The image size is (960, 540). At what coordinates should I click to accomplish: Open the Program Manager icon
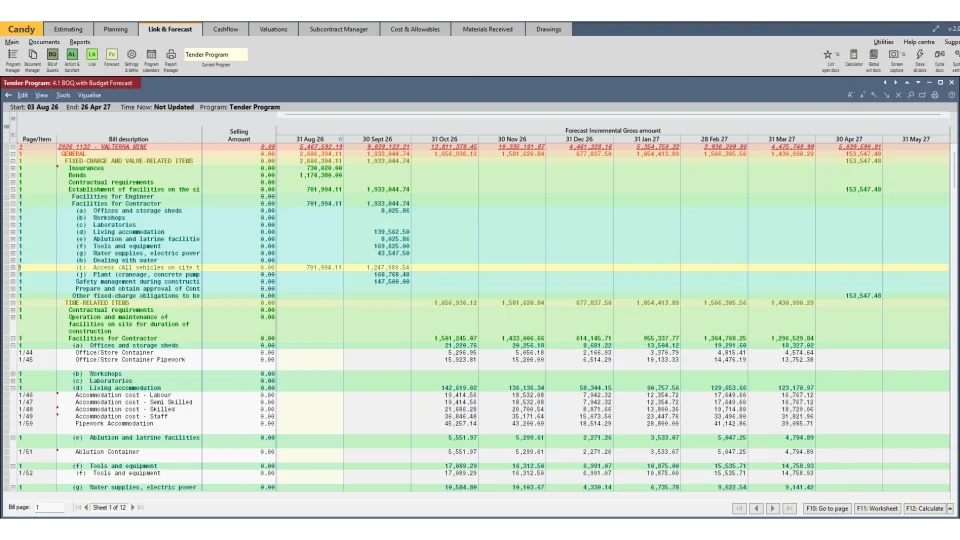coord(12,60)
